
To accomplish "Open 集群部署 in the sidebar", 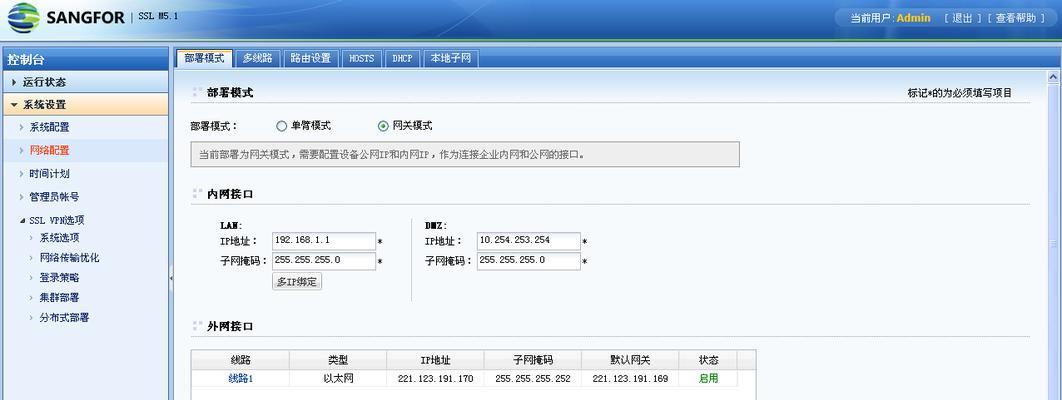I will point(59,298).
